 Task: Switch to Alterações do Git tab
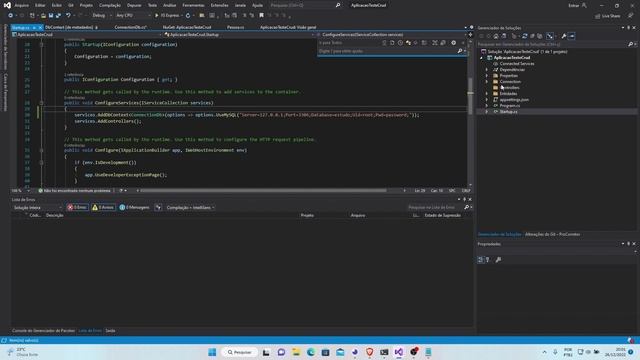552,234
